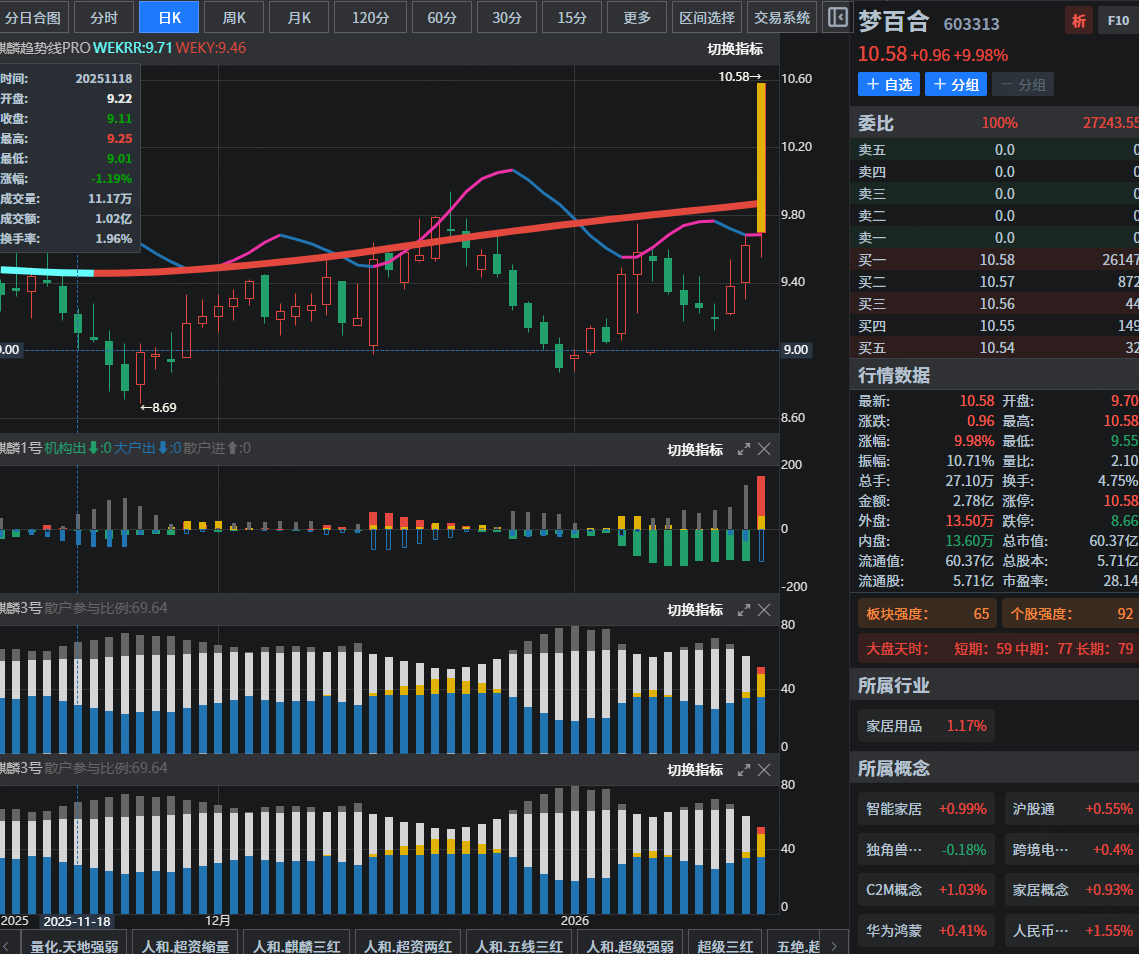The height and width of the screenshot is (954, 1139).
Task: Close the bottom 麒麟3号 panel
Action: [764, 770]
